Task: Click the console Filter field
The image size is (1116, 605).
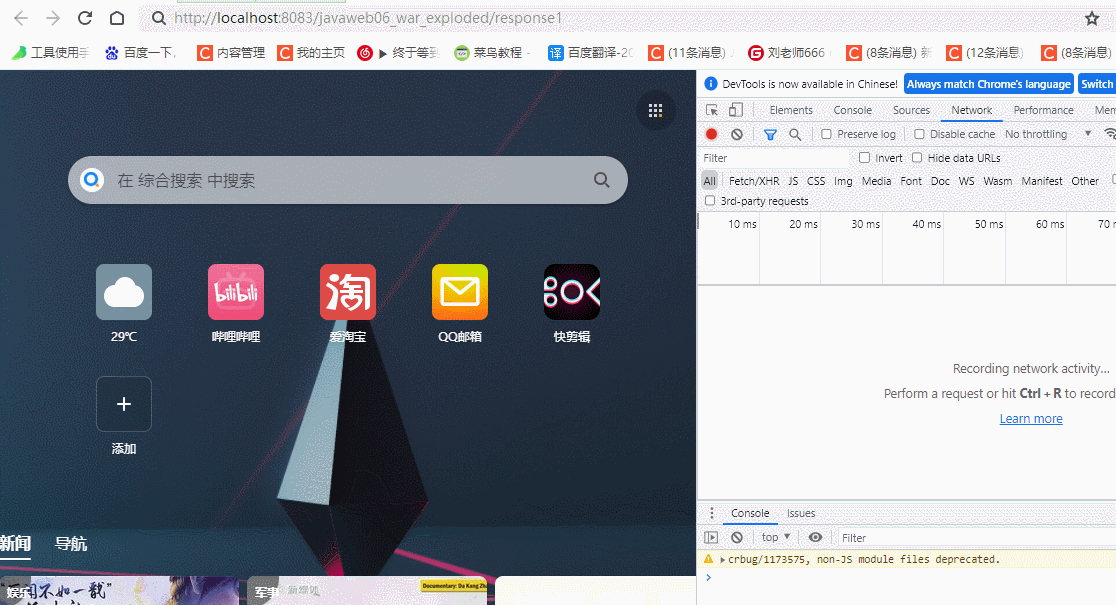Action: 975,538
